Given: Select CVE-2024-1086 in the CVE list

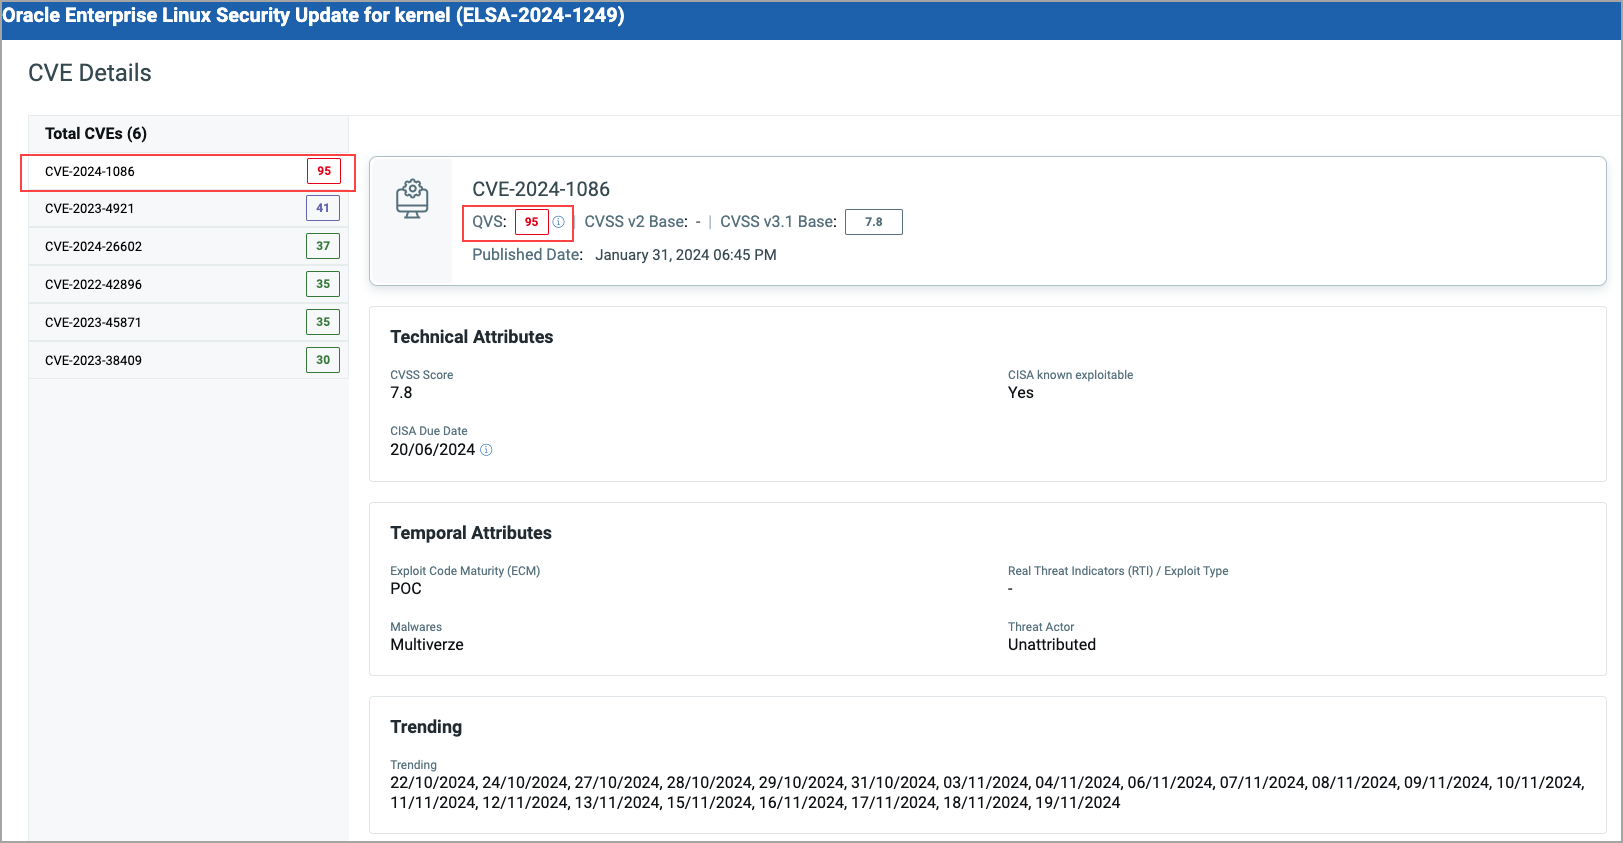Looking at the screenshot, I should point(90,172).
